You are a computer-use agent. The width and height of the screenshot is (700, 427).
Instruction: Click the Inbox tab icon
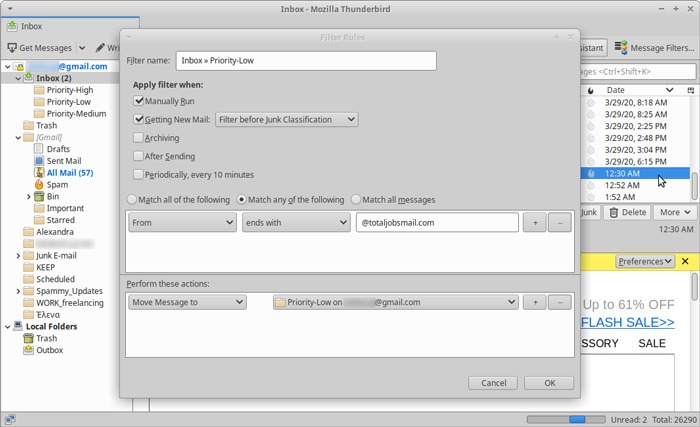pyautogui.click(x=12, y=26)
